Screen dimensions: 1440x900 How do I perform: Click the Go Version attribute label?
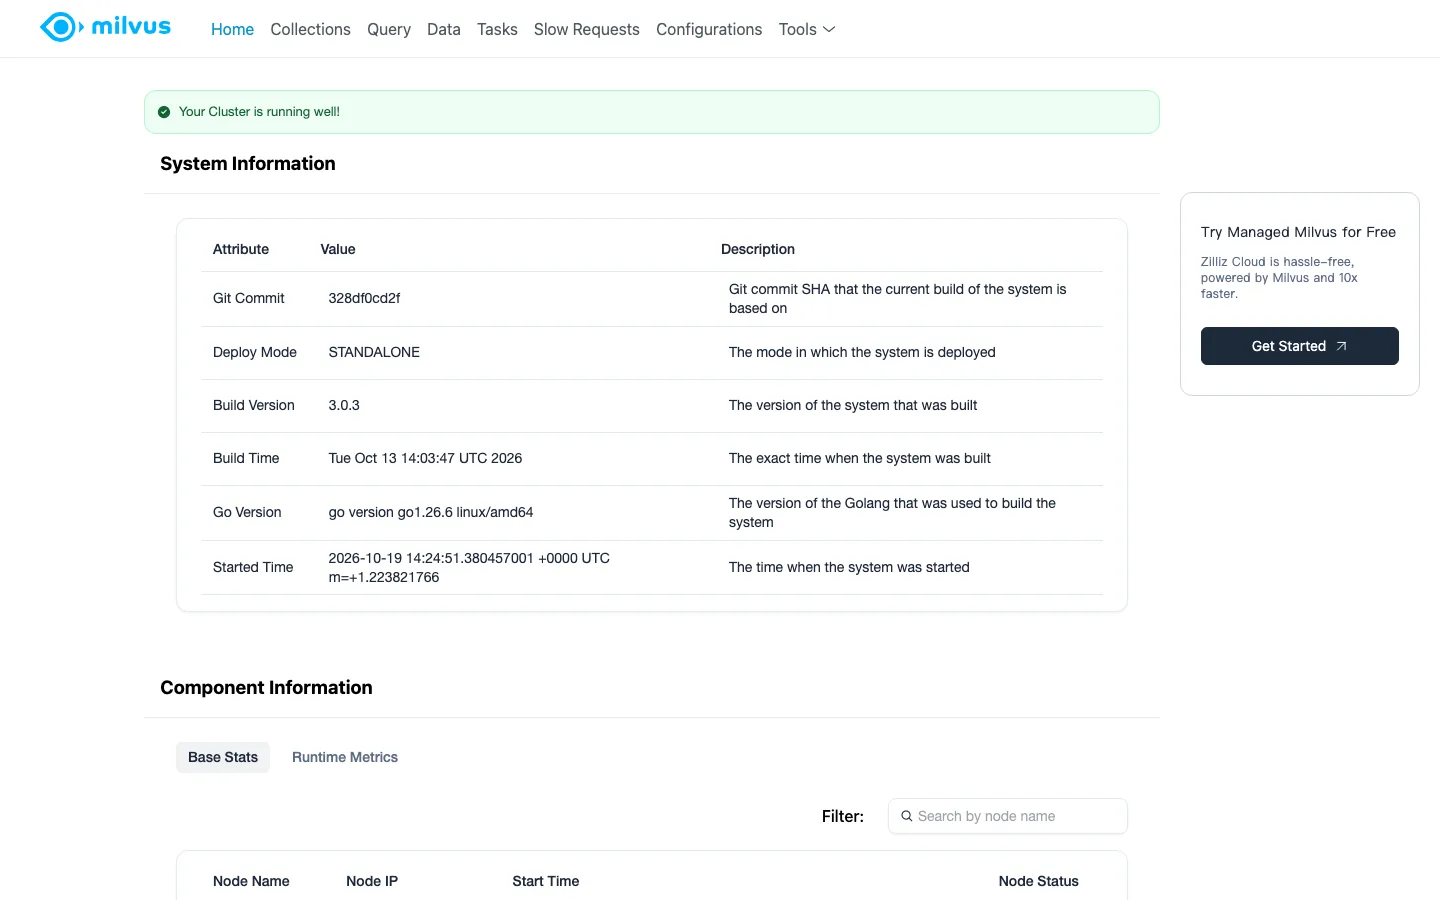click(x=247, y=512)
